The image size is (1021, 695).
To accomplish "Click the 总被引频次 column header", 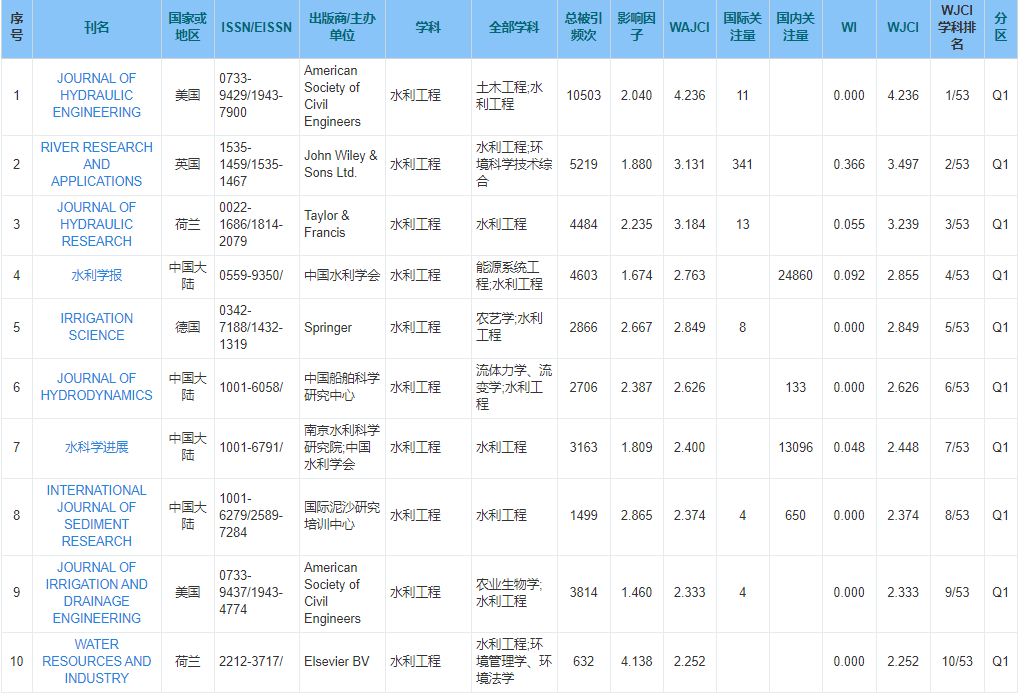I will (583, 27).
